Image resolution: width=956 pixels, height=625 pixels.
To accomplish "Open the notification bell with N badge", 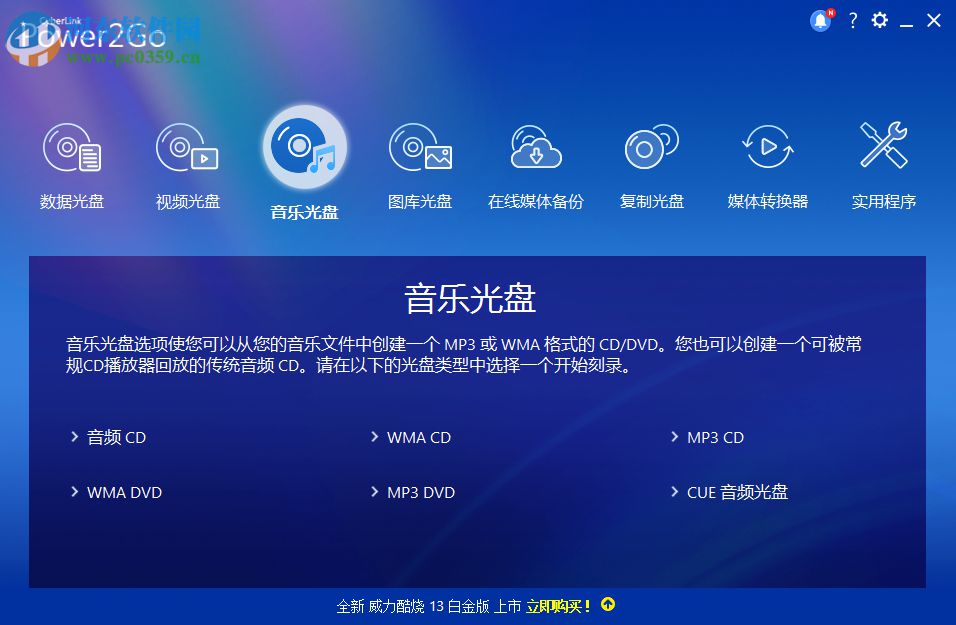I will [x=819, y=20].
